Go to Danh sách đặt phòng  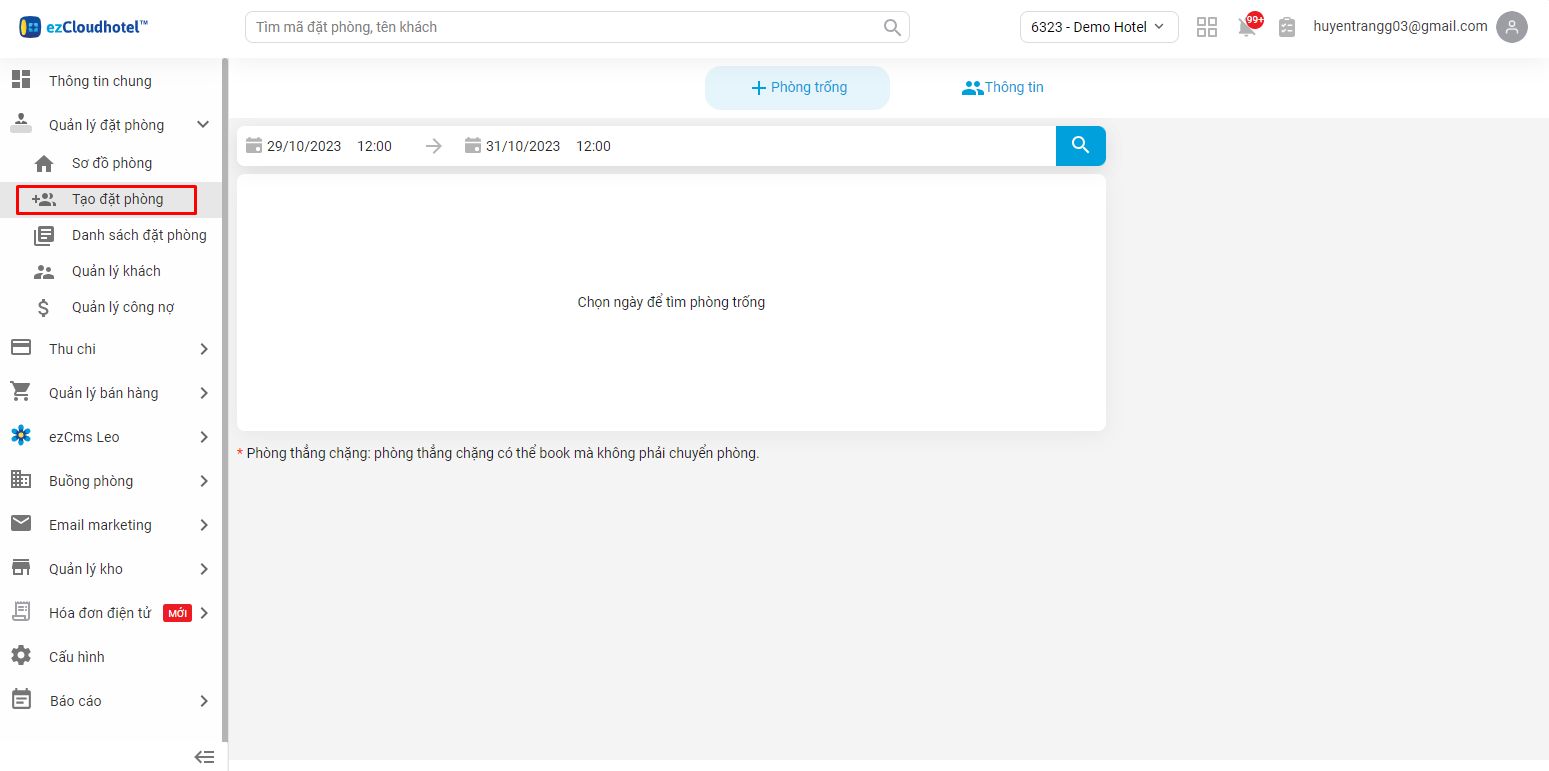coord(138,235)
